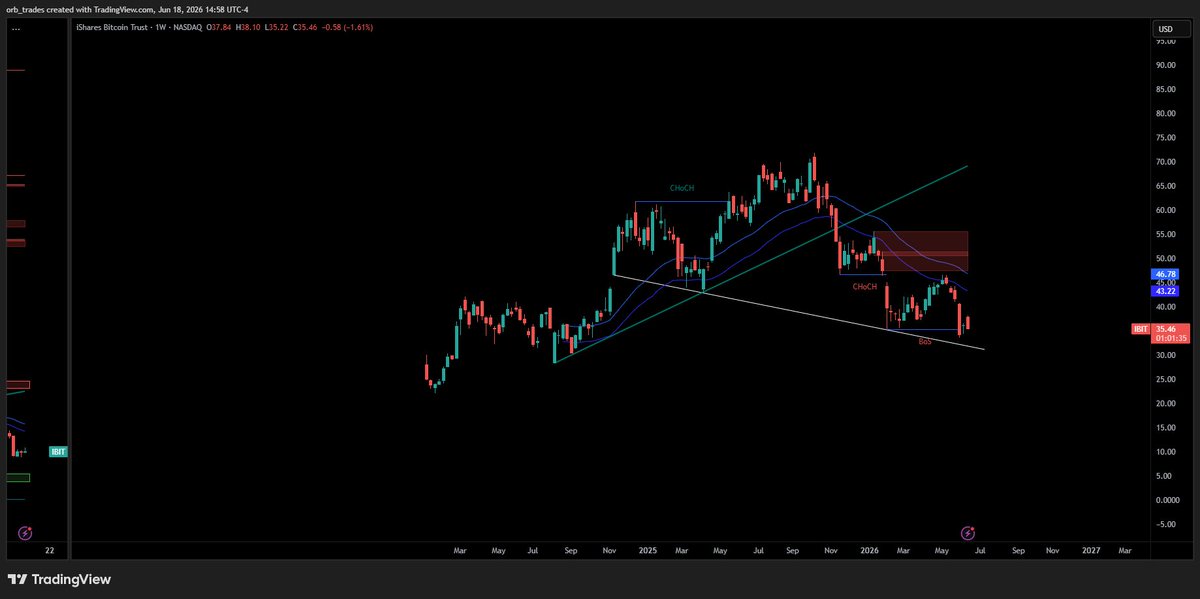Click the 65.00 price scale label
Screen dimensions: 1200x599
point(1164,186)
